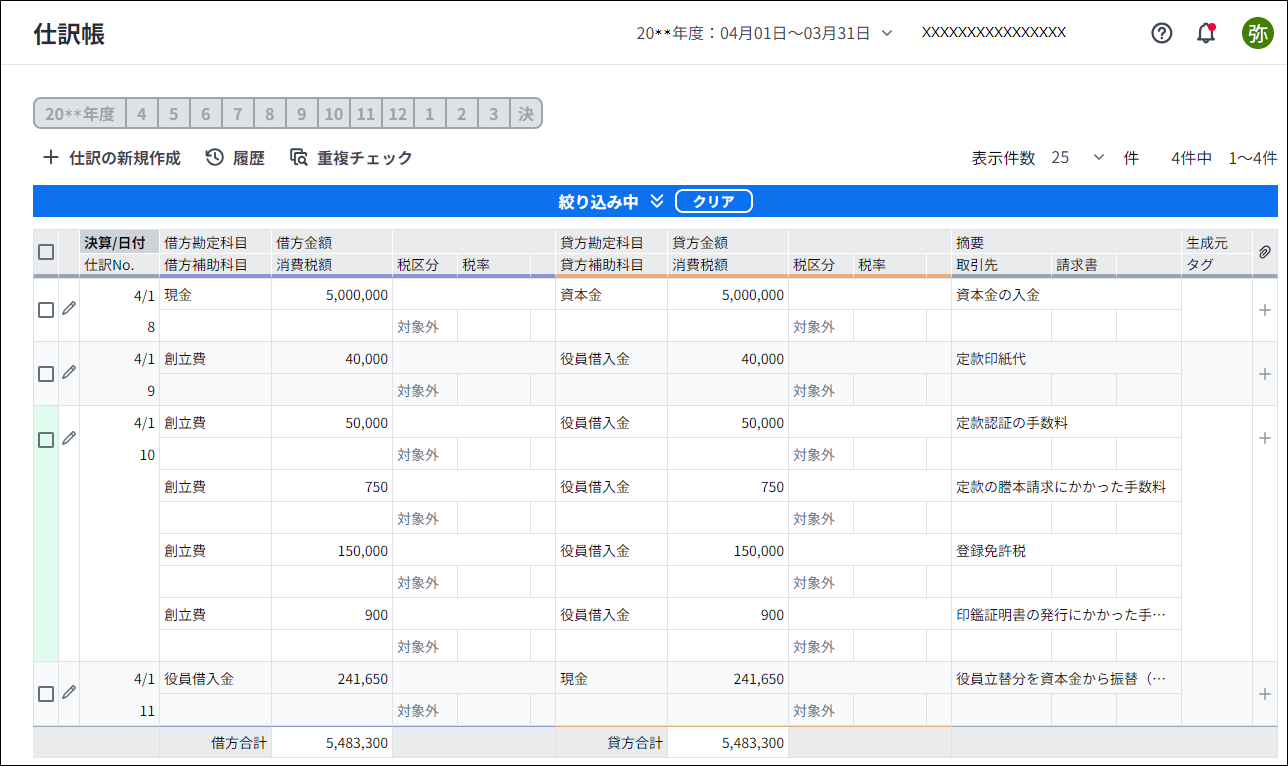This screenshot has height=766, width=1288.
Task: Click the 履歴 button label
Action: tap(249, 158)
